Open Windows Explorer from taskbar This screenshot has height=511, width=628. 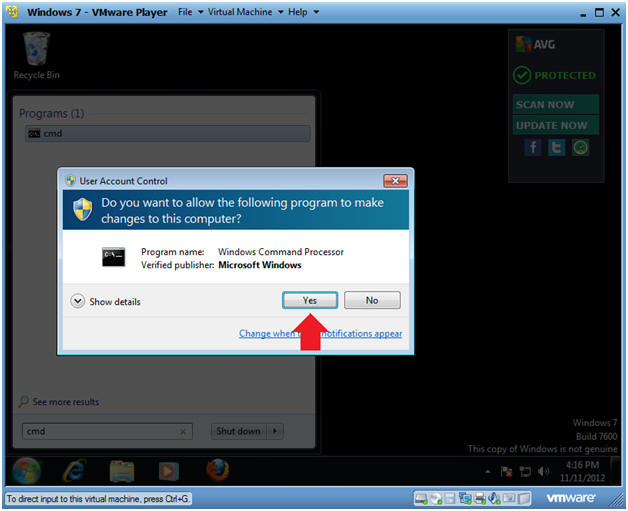pos(122,471)
